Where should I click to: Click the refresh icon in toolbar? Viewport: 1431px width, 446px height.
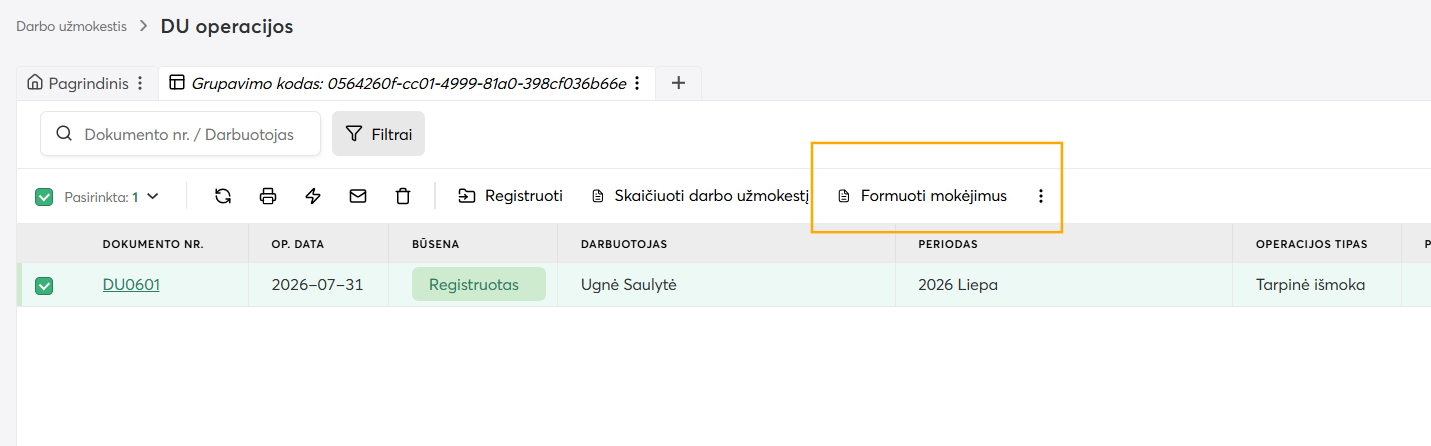[x=223, y=196]
